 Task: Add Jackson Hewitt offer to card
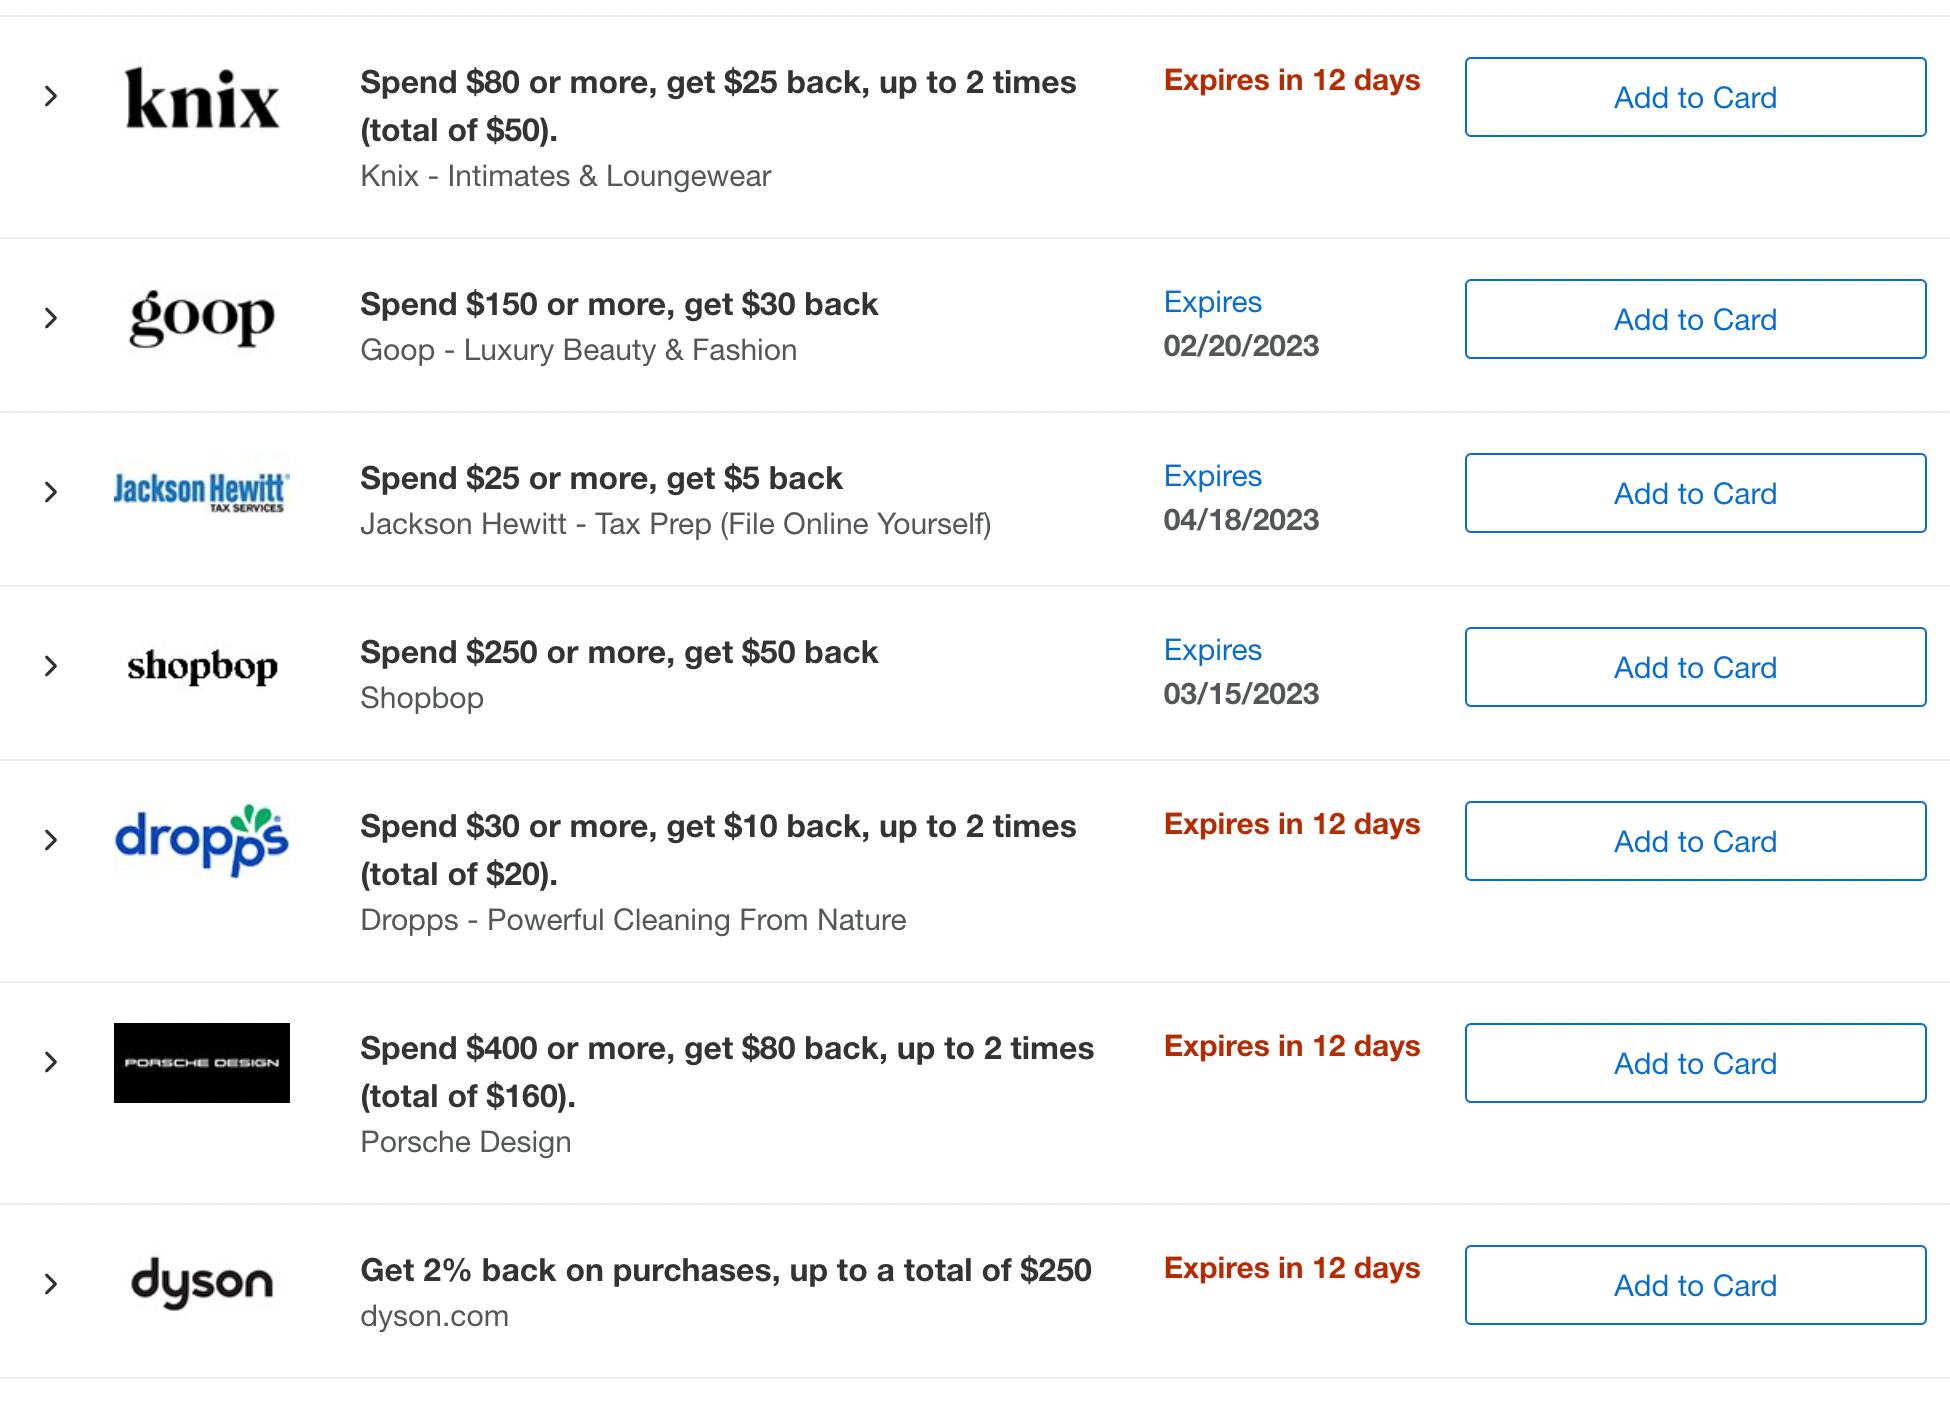1695,493
